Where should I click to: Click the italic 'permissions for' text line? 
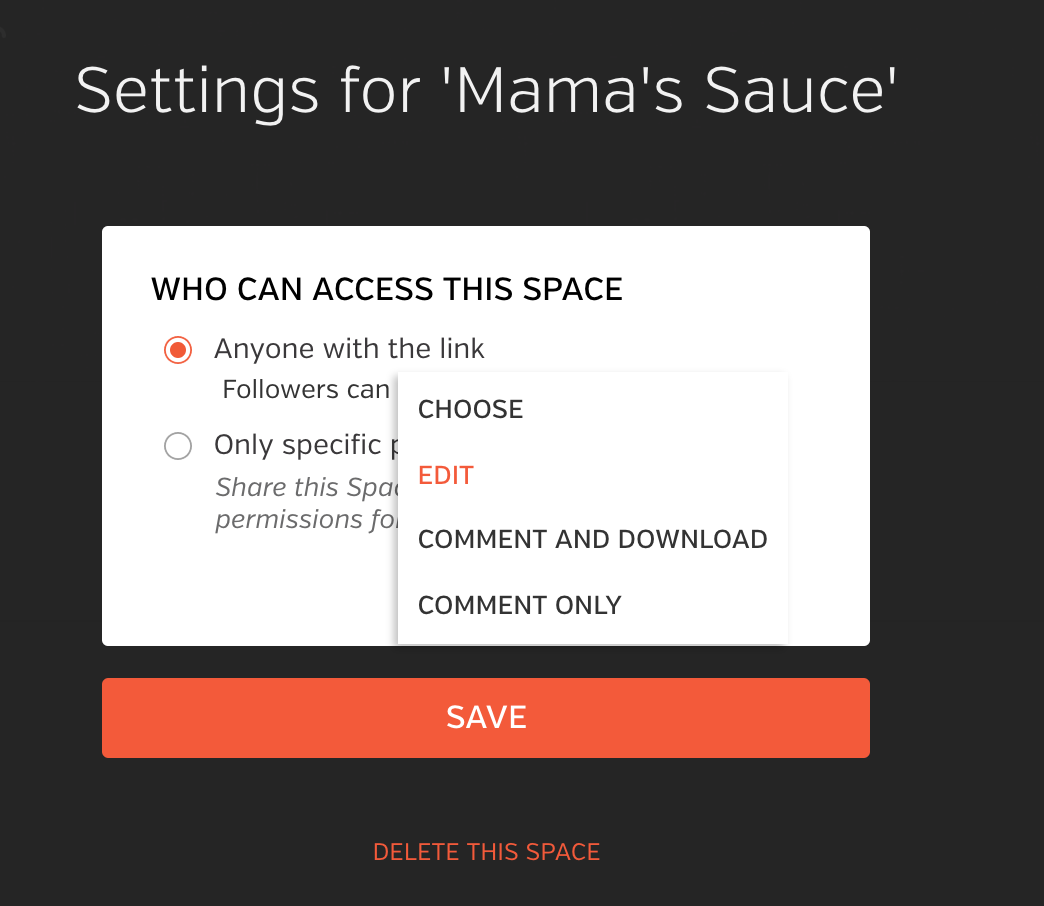point(306,520)
